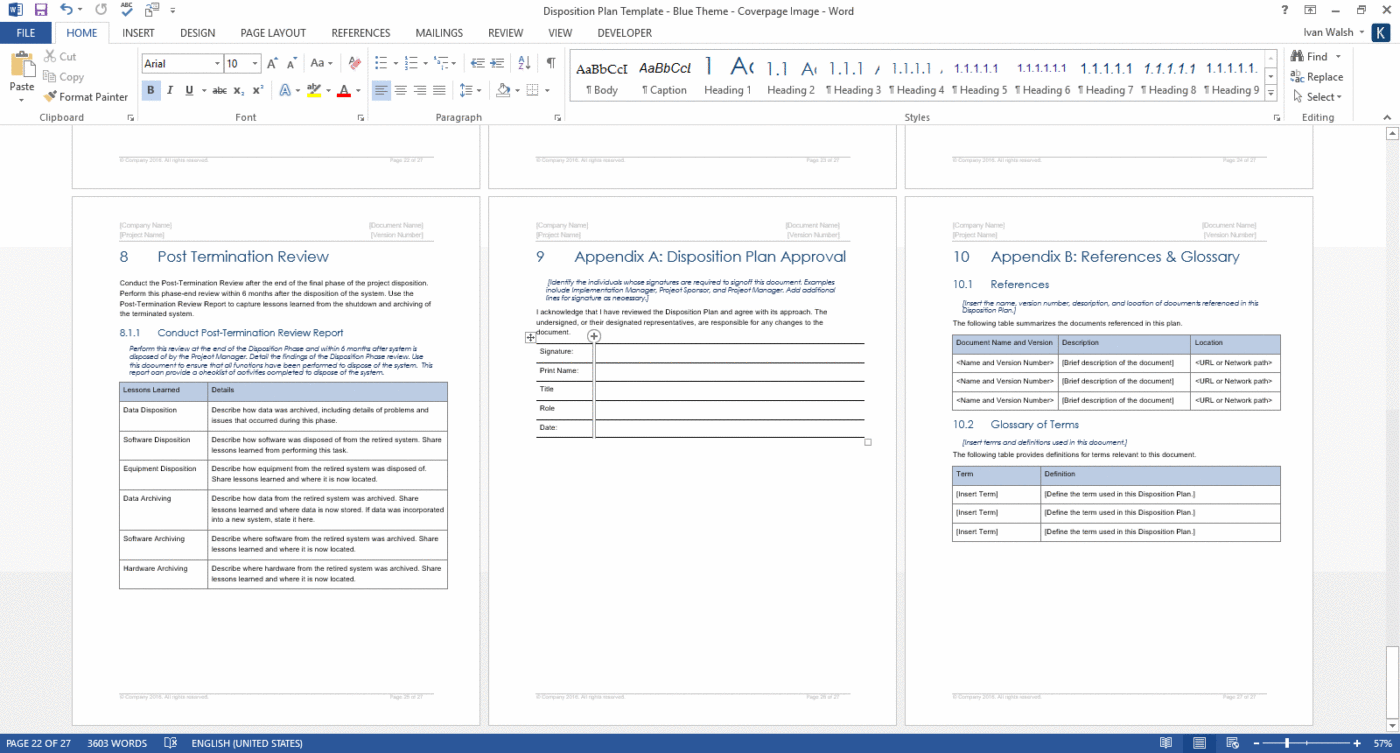Open the DEVELOPER ribbon tab
This screenshot has width=1400, height=753.
624,32
